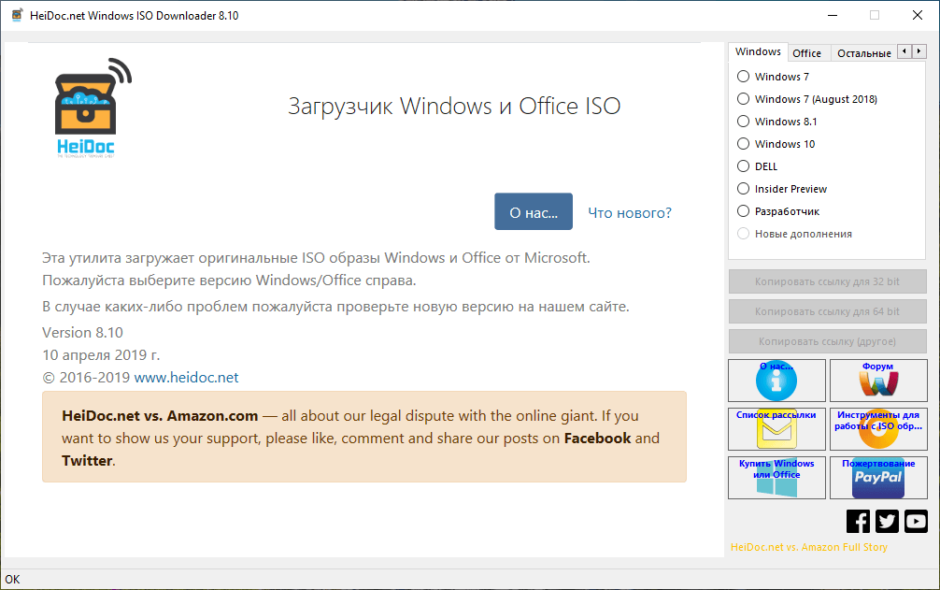Switch to the Остальные tab
Viewport: 940px width, 590px height.
(863, 53)
